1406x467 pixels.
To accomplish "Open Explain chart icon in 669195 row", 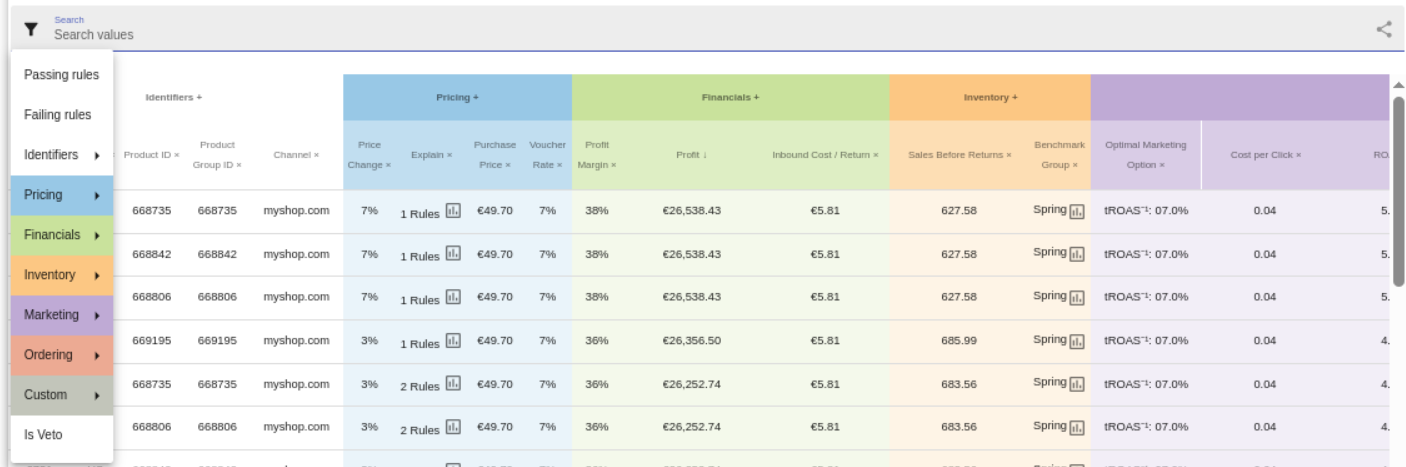I will click(453, 341).
